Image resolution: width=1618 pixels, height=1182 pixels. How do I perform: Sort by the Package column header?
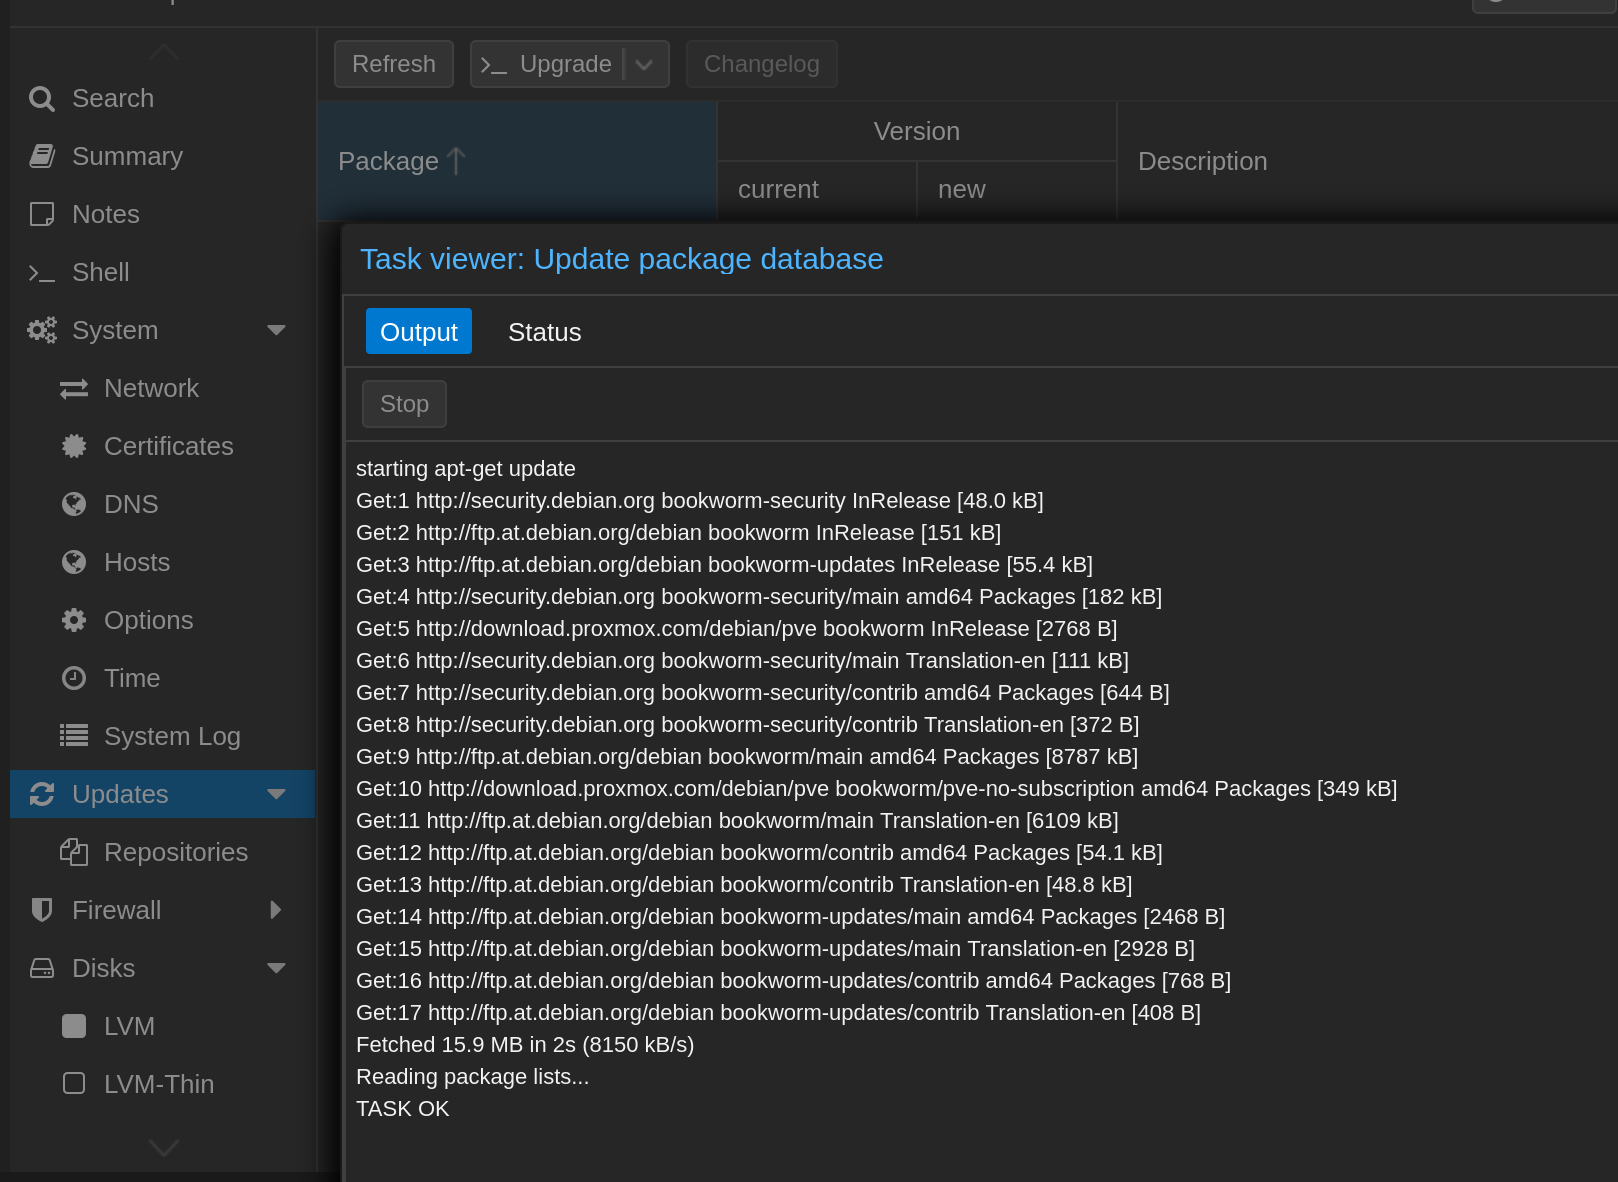[517, 162]
